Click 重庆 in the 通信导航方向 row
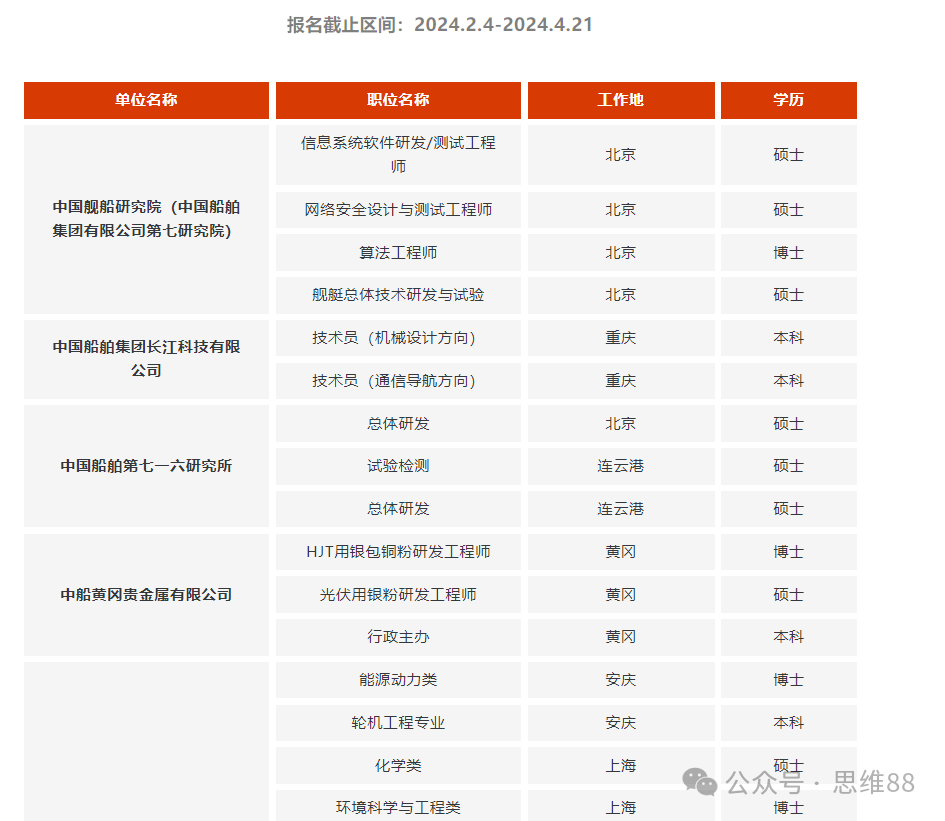Screen dimensions: 945x821 tap(621, 381)
